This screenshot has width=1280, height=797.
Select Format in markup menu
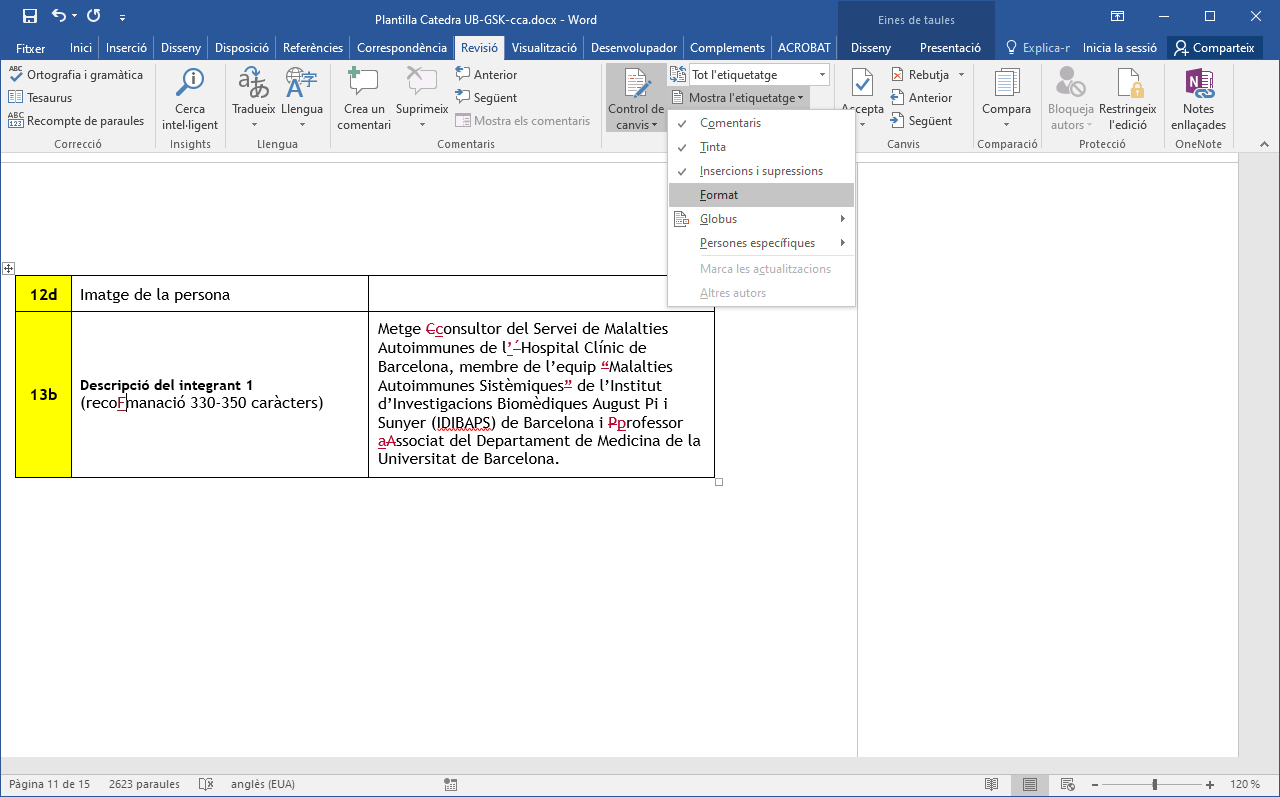719,195
